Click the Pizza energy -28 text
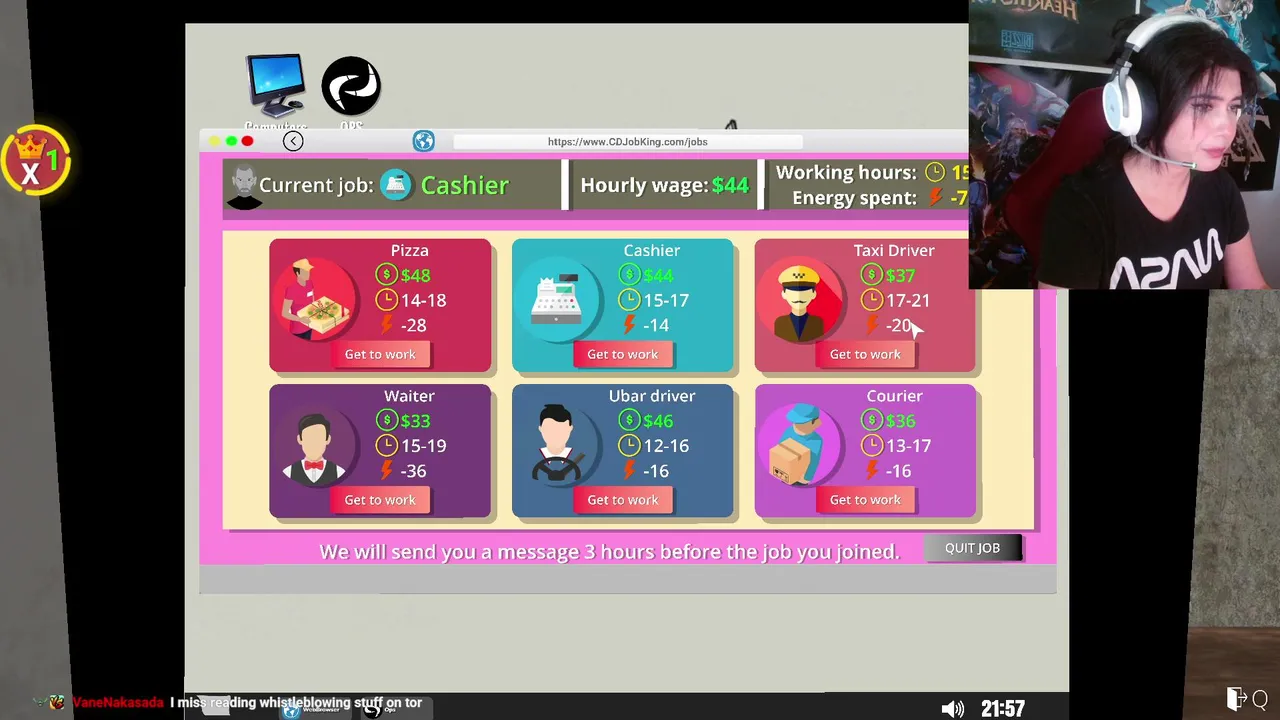Screen dimensions: 1280x720 click(413, 325)
